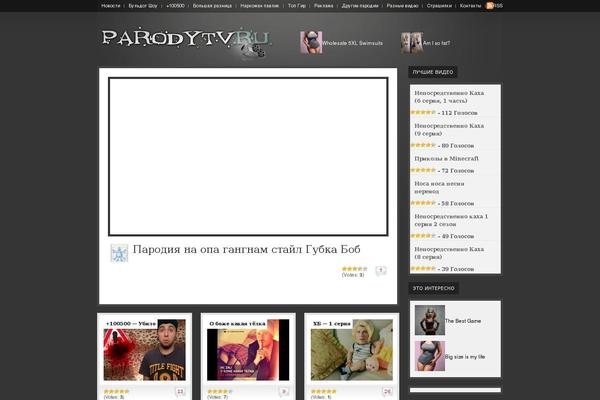Open the +100500 menu item
The width and height of the screenshot is (600, 400).
point(175,6)
